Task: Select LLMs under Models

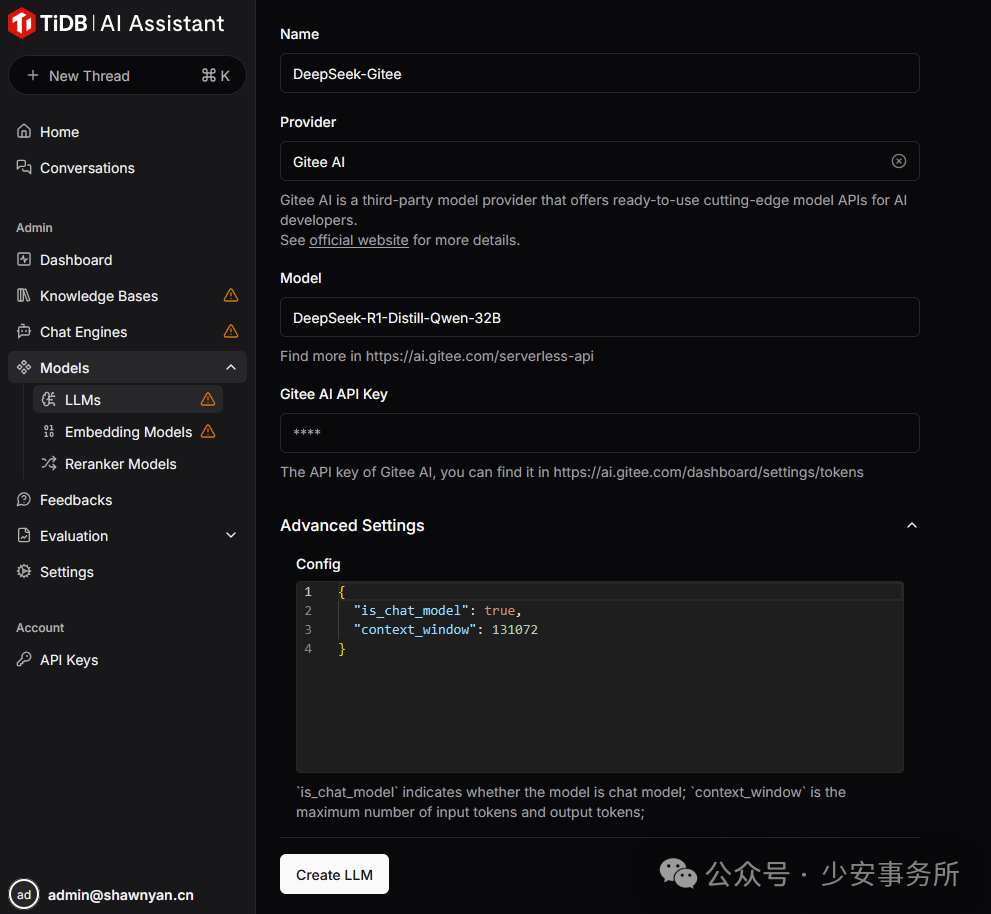Action: (128, 399)
